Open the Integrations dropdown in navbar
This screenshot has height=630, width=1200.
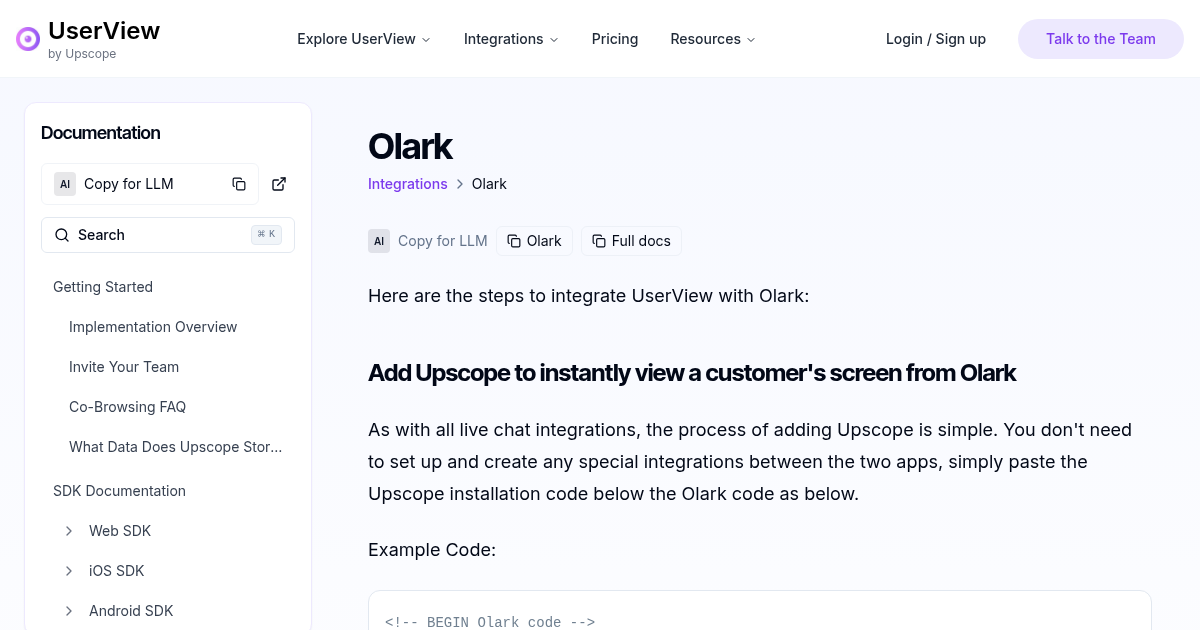(511, 39)
